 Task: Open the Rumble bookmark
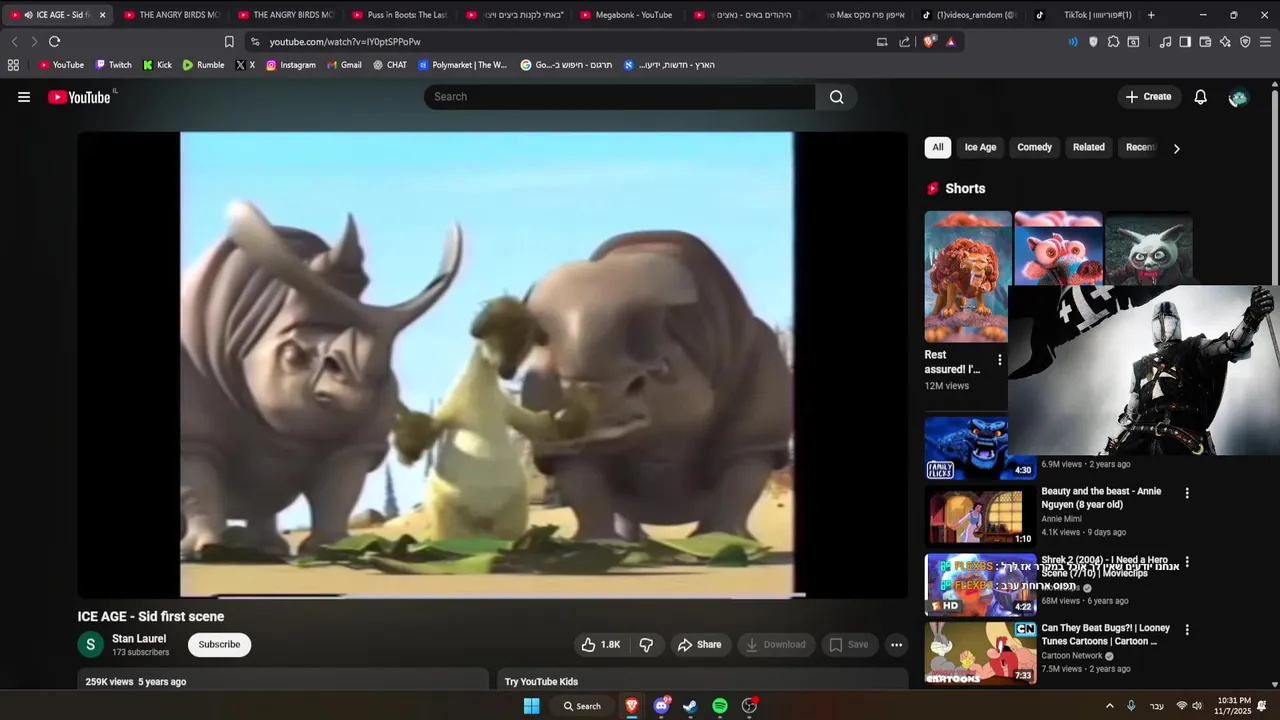(203, 65)
